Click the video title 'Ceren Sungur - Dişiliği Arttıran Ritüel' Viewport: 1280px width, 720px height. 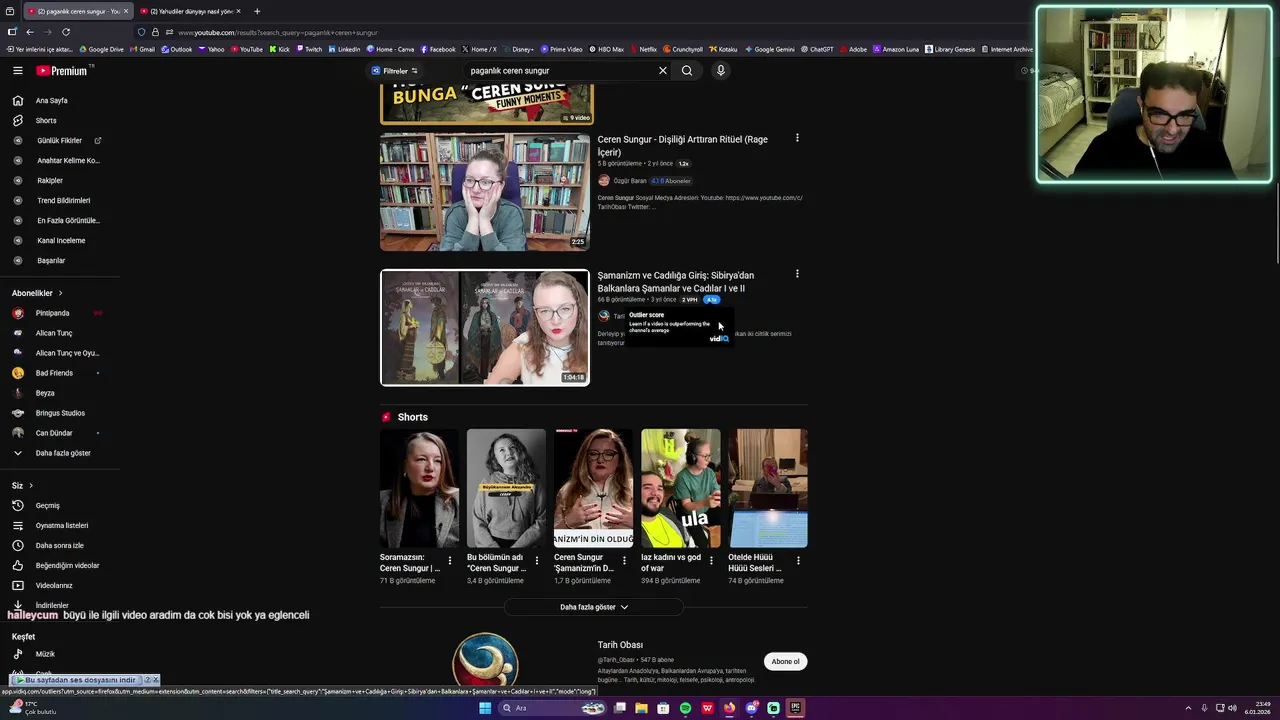(683, 145)
